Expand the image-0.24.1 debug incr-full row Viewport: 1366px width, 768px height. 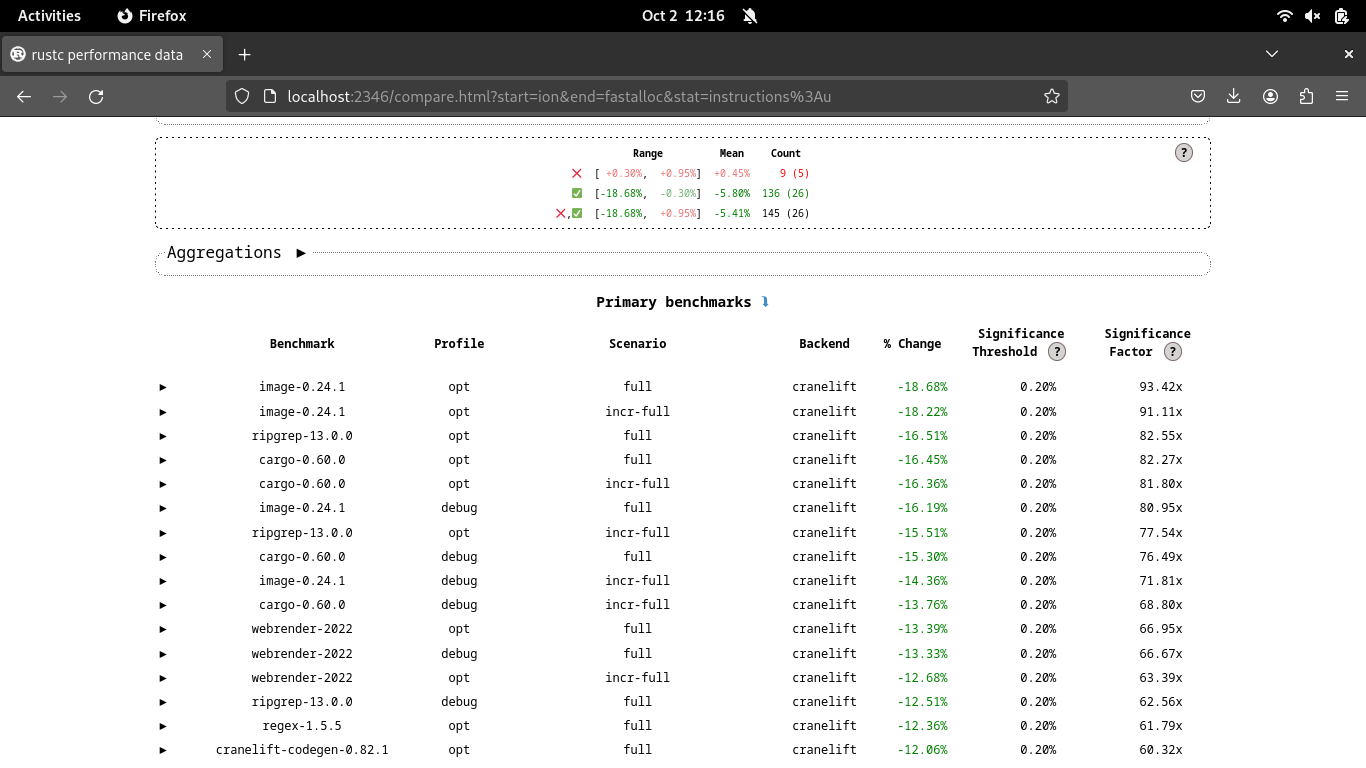(163, 581)
